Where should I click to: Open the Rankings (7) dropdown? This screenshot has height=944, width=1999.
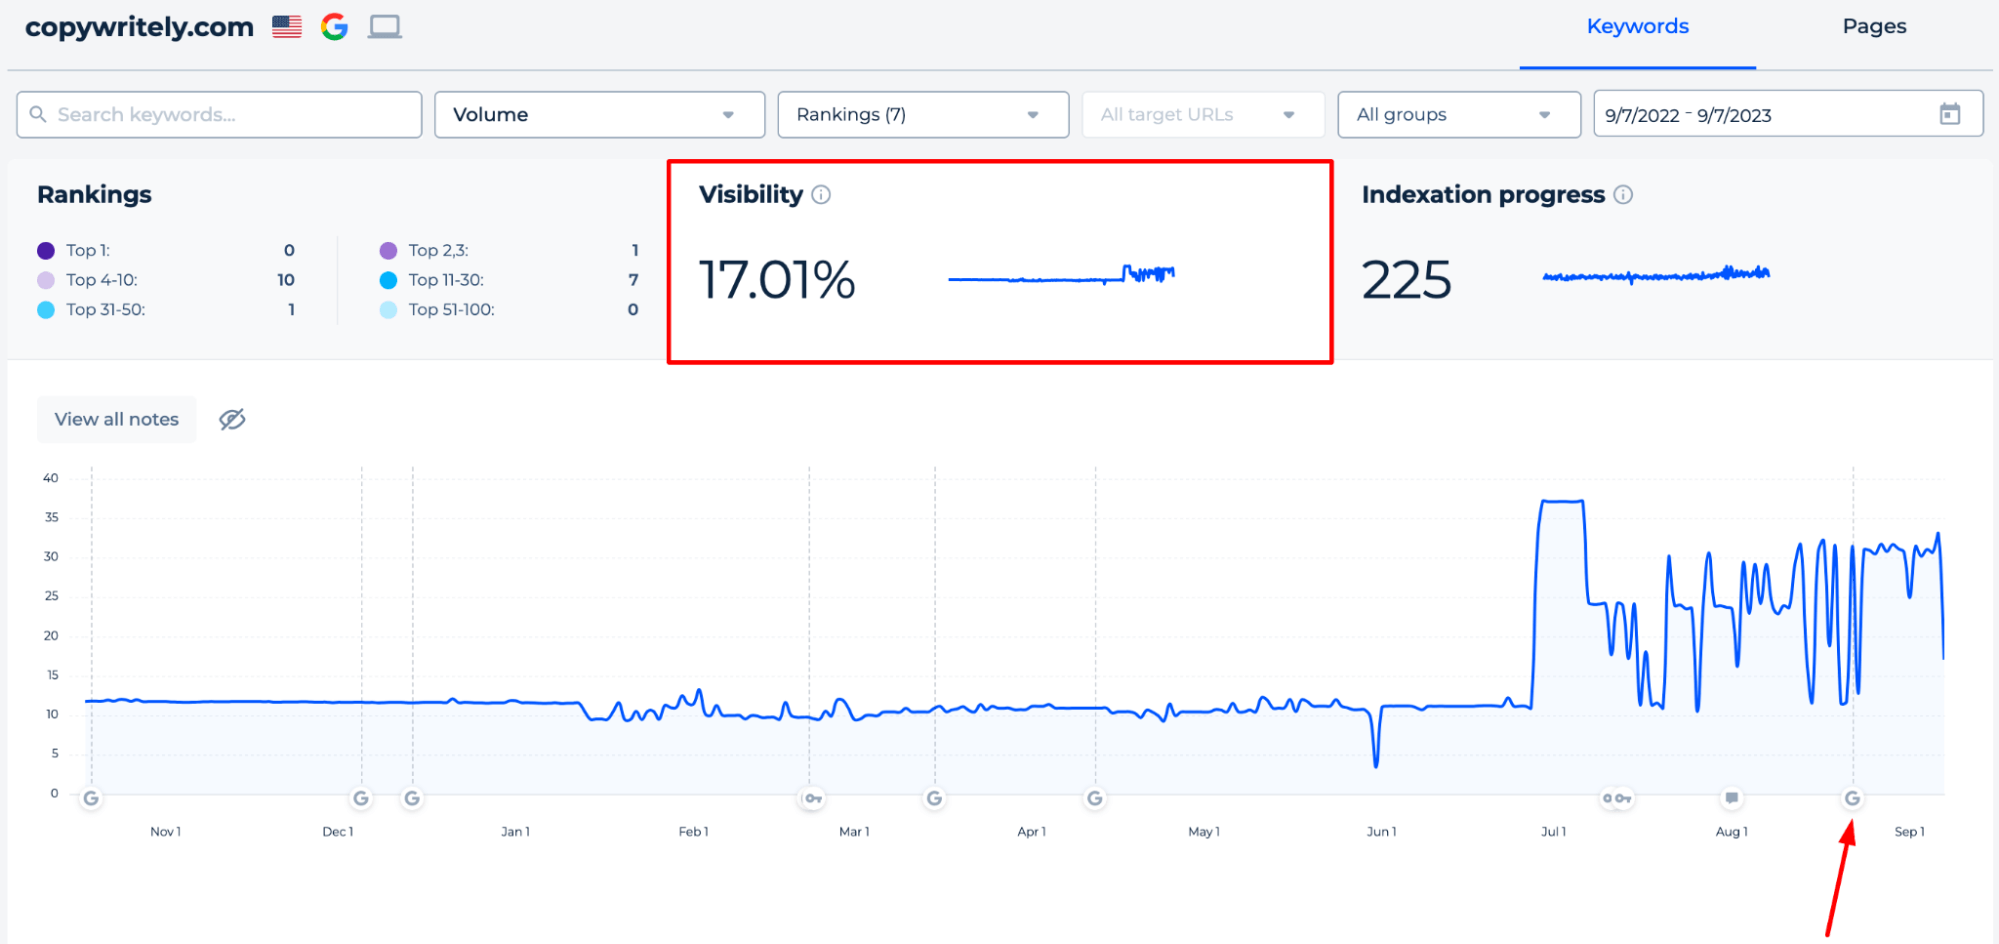923,115
